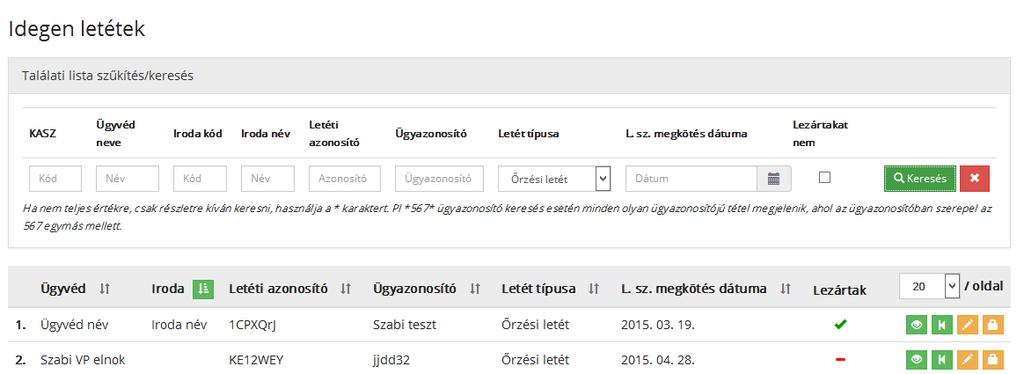Click the 2015. 03. 19. date cell
1024x374 pixels.
[658, 324]
